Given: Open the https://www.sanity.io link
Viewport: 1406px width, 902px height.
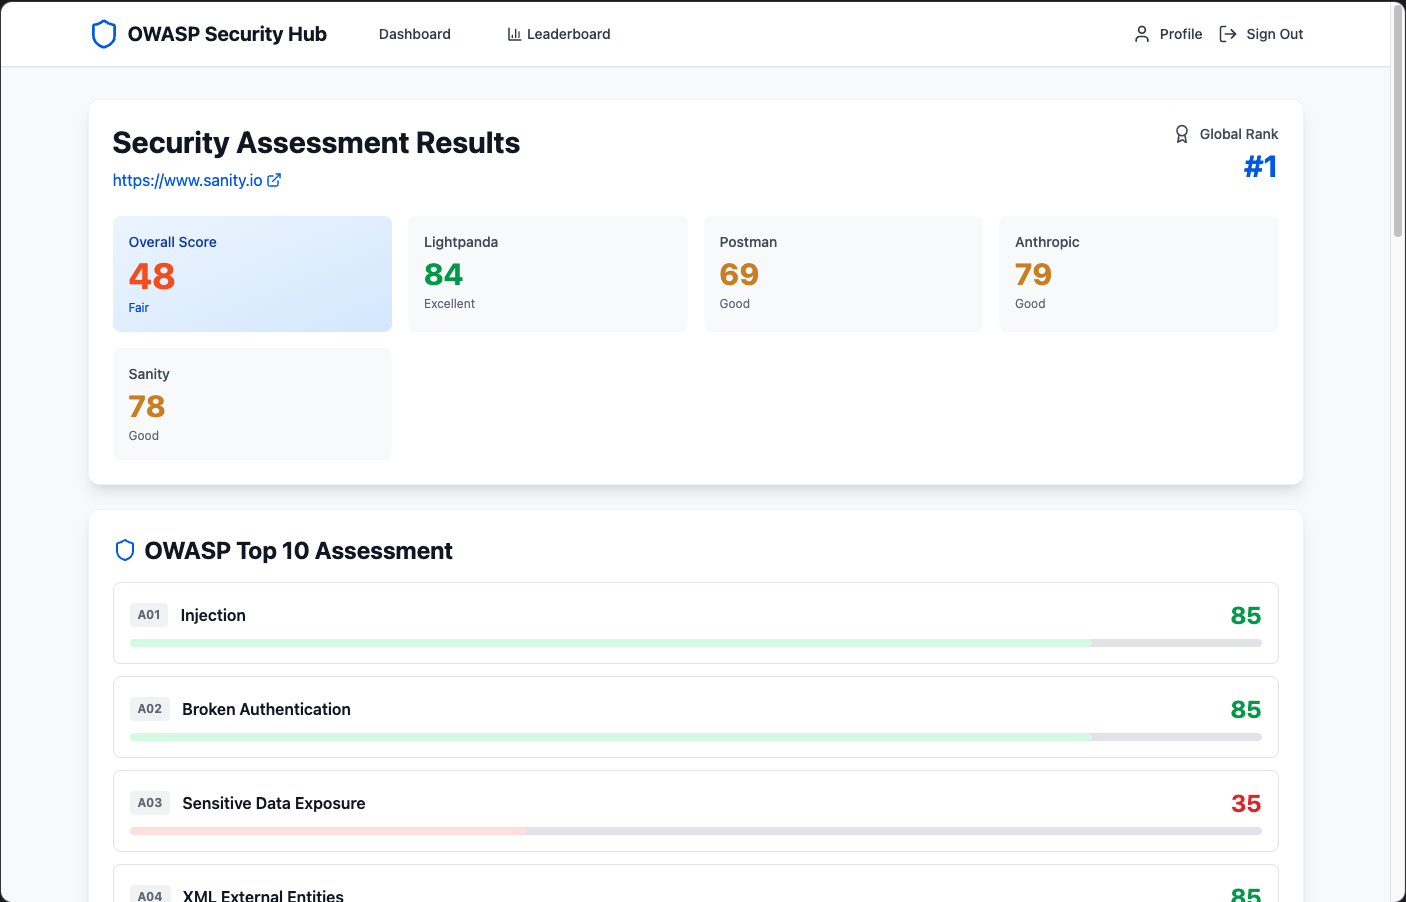Looking at the screenshot, I should pyautogui.click(x=197, y=180).
